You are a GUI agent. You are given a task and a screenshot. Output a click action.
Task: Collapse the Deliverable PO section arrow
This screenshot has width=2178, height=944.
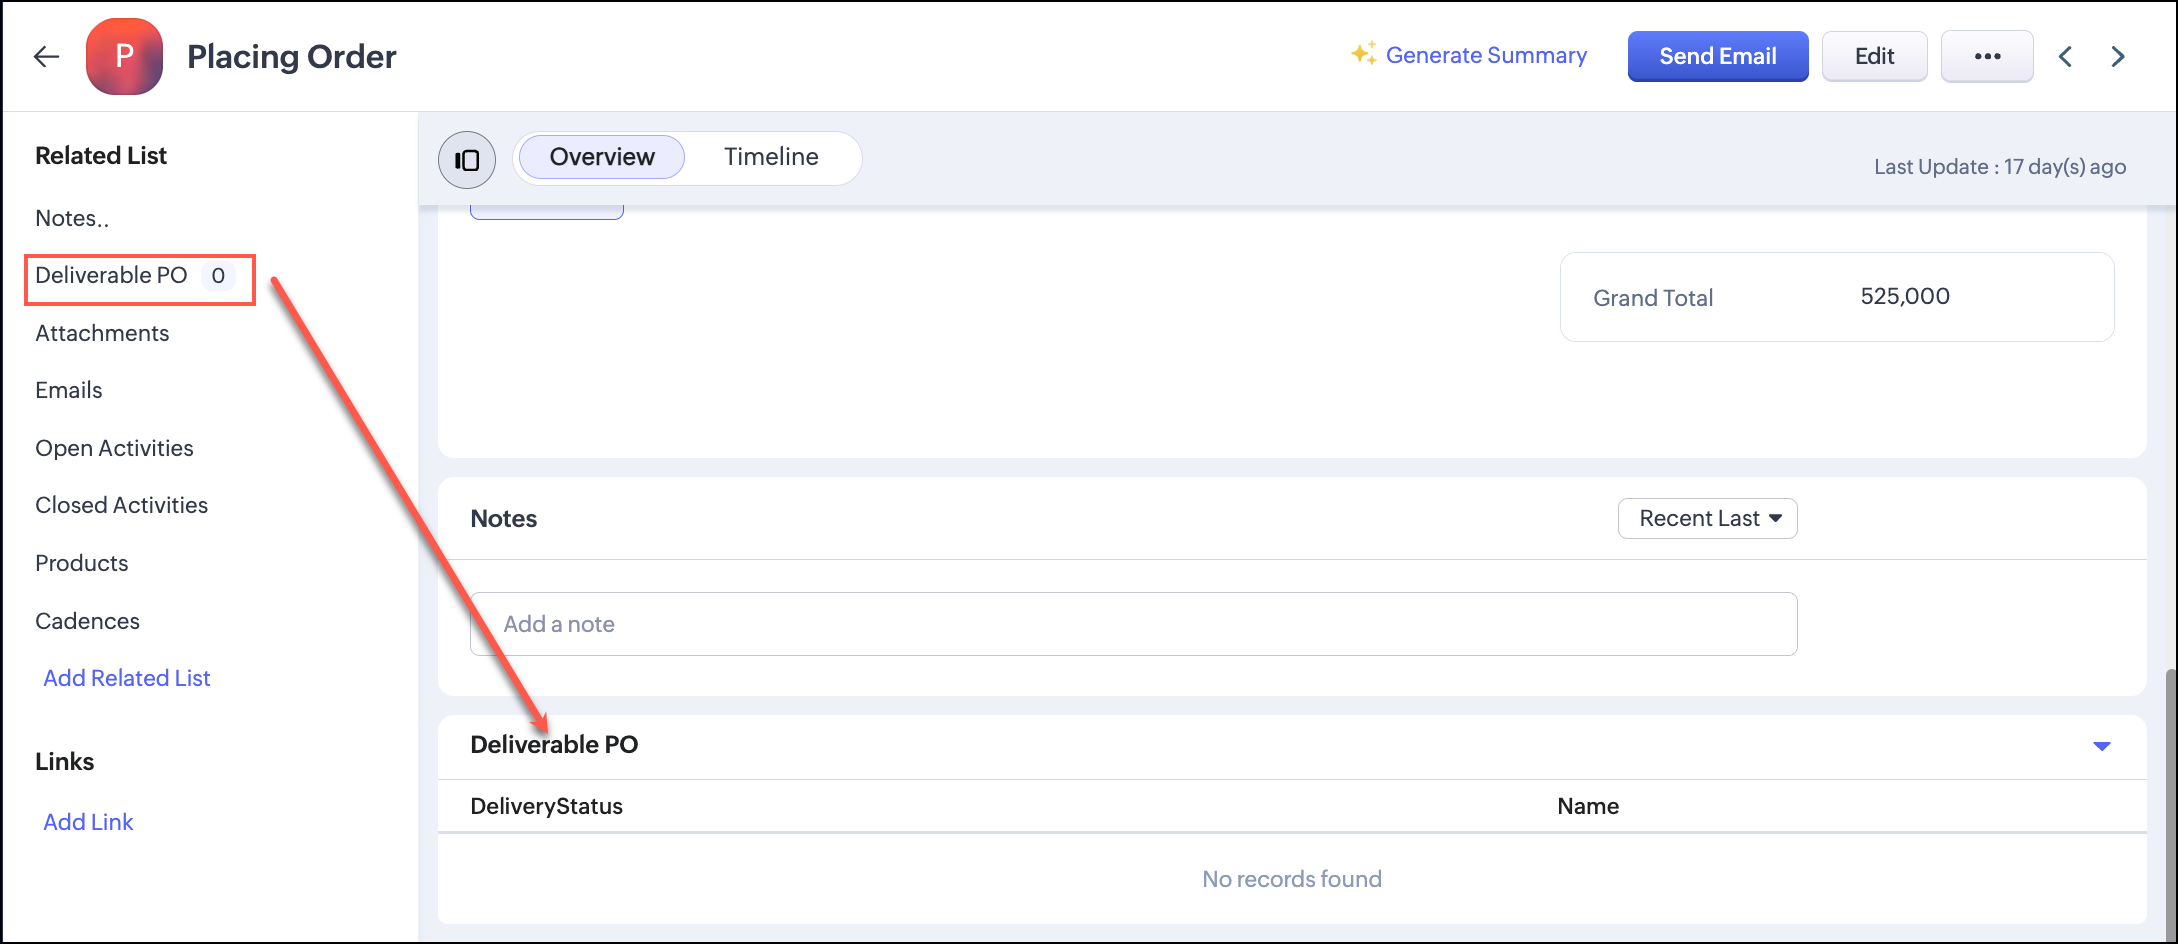pyautogui.click(x=2101, y=746)
